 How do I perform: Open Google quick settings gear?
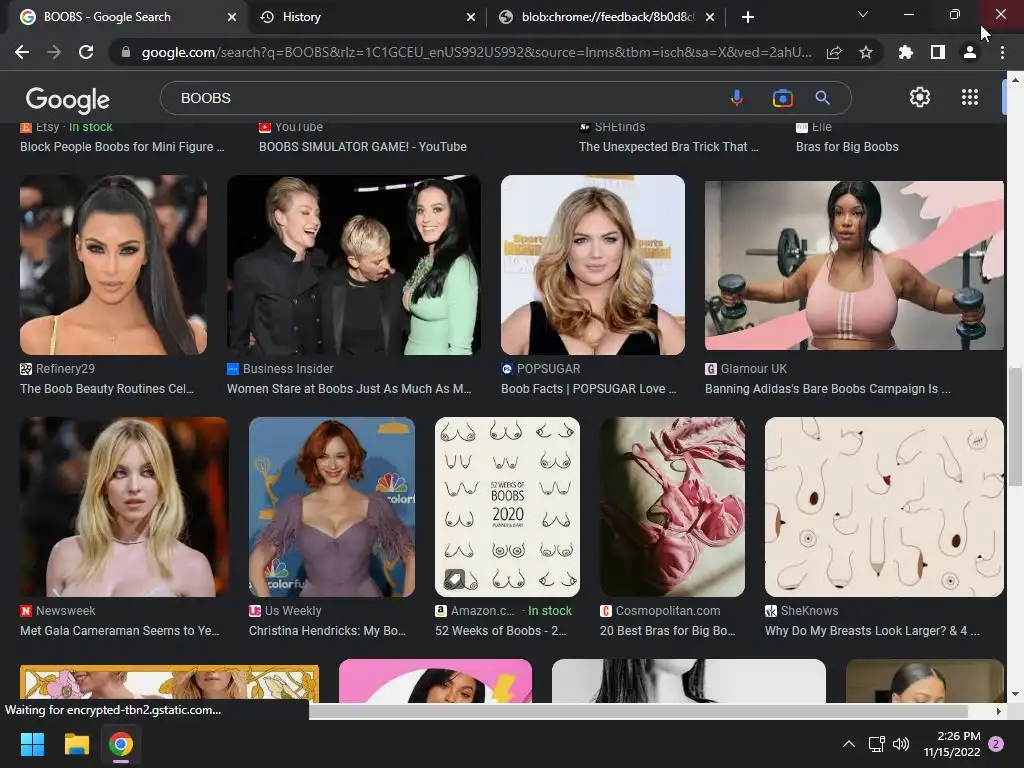point(920,97)
